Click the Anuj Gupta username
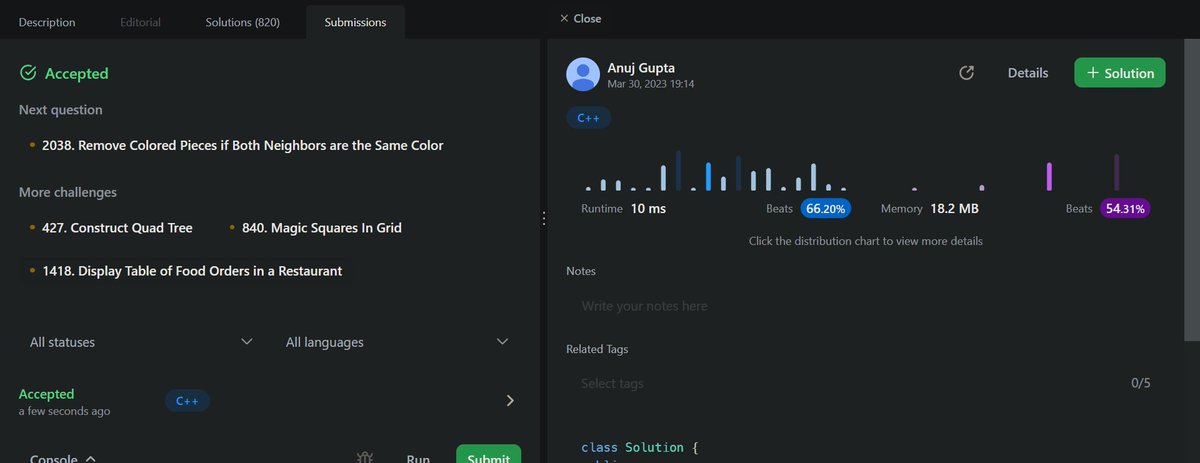 641,68
